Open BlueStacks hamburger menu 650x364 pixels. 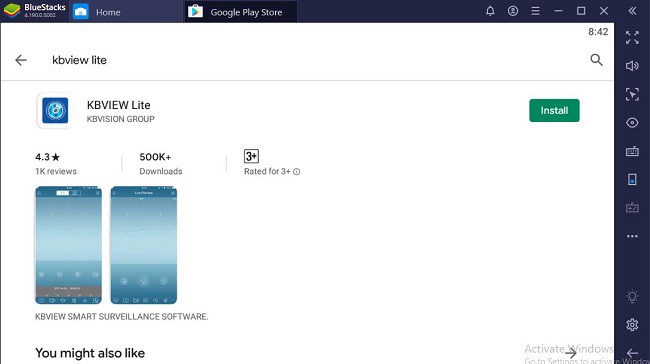pos(536,11)
